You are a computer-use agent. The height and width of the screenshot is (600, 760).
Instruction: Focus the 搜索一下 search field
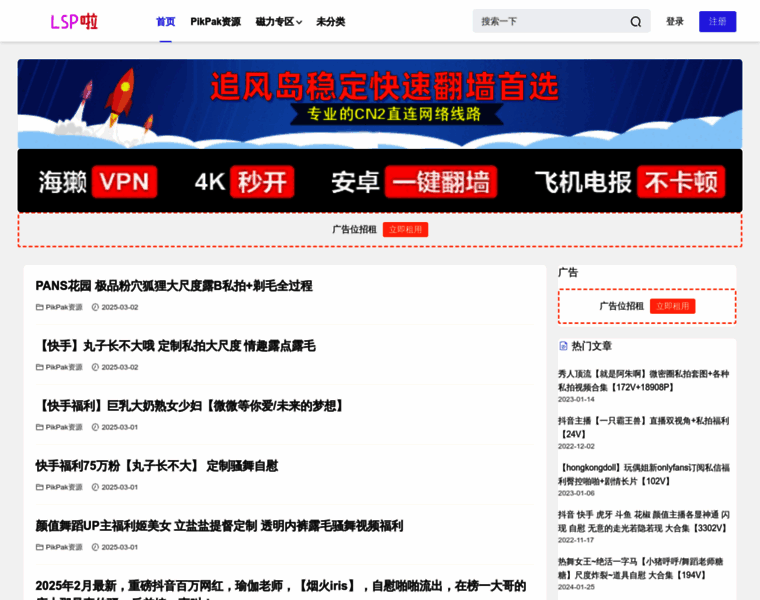pyautogui.click(x=550, y=21)
